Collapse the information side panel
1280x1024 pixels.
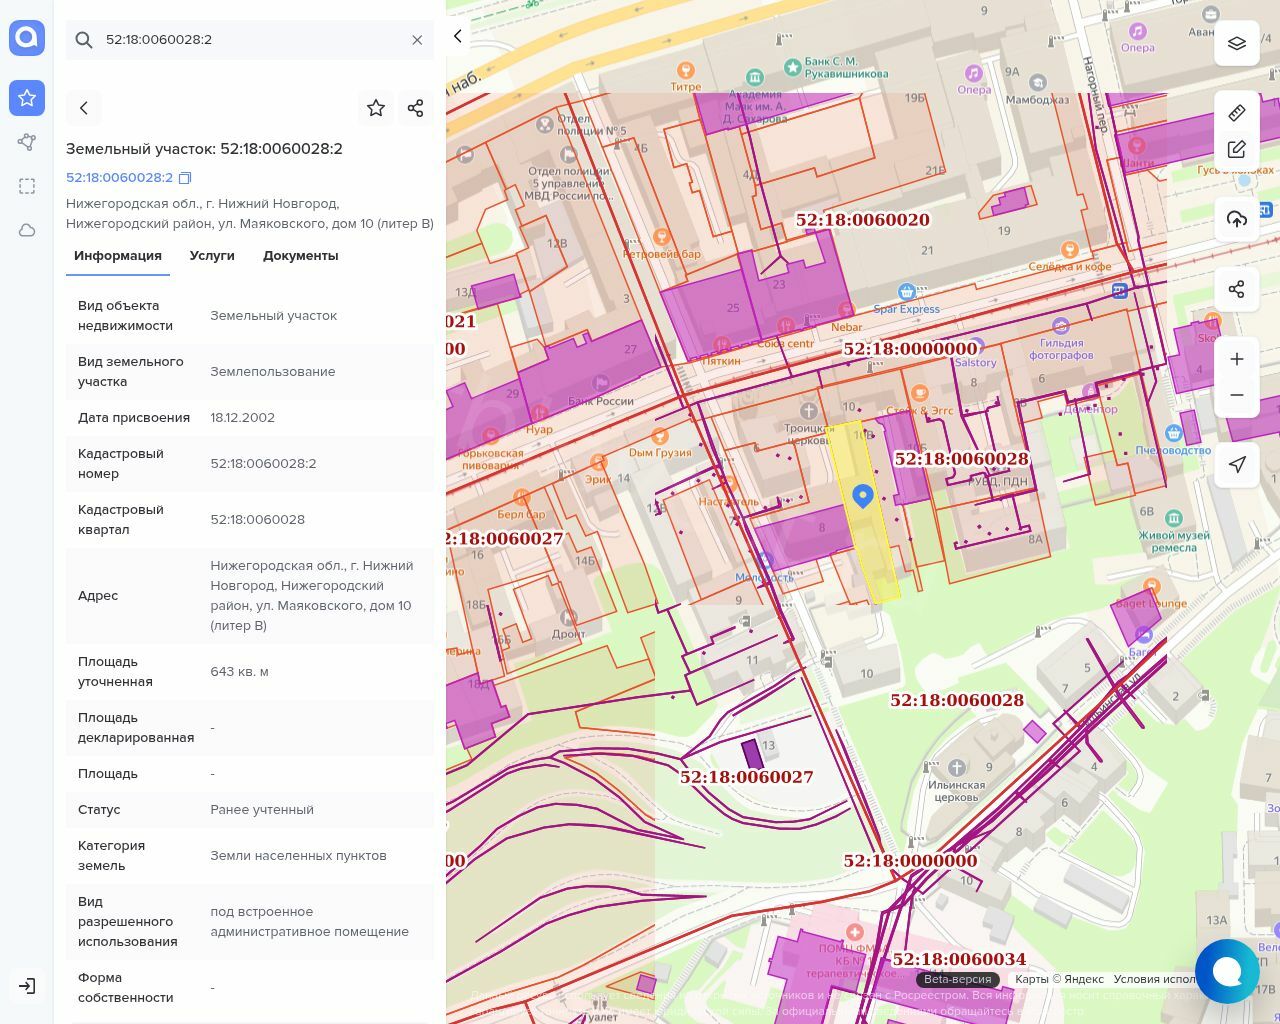point(458,37)
